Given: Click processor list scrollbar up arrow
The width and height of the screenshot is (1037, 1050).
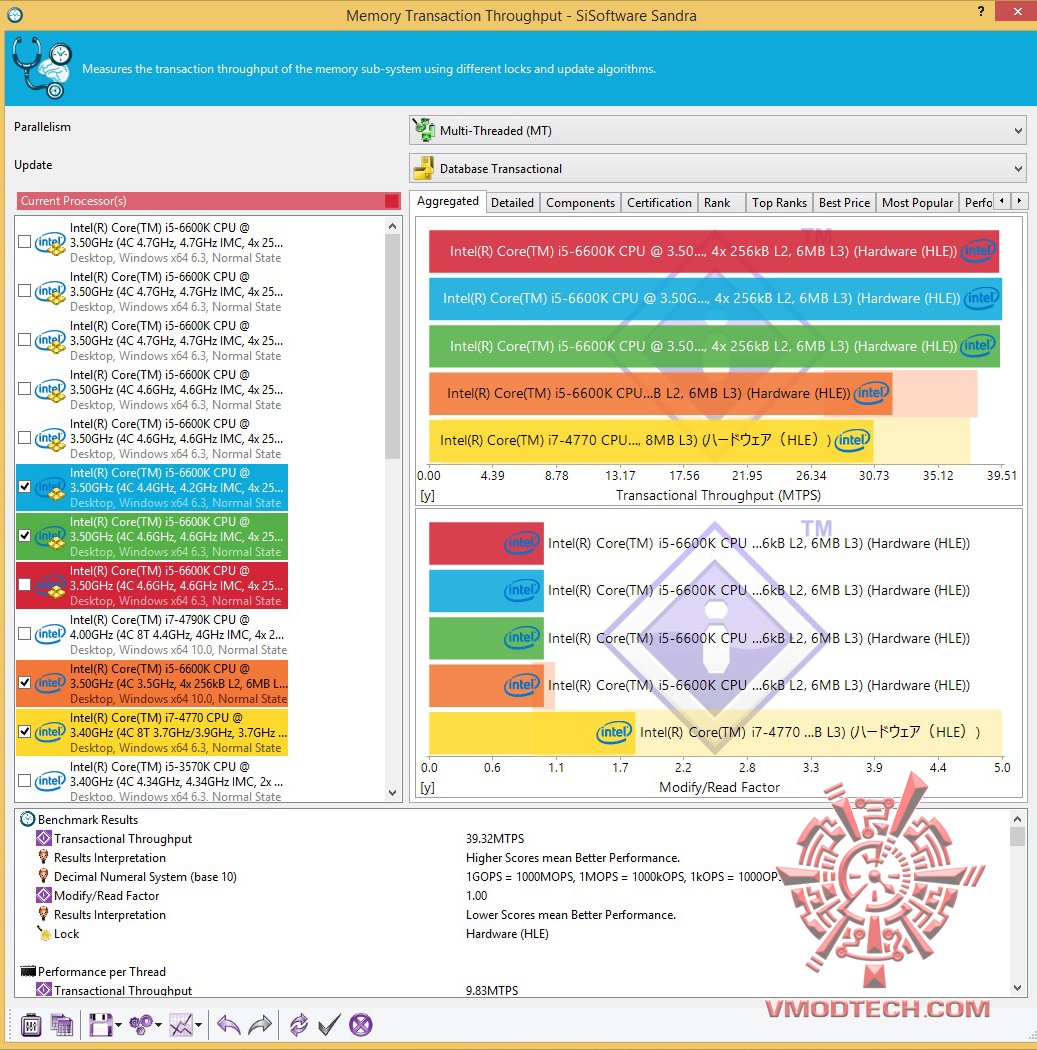Looking at the screenshot, I should [x=392, y=226].
